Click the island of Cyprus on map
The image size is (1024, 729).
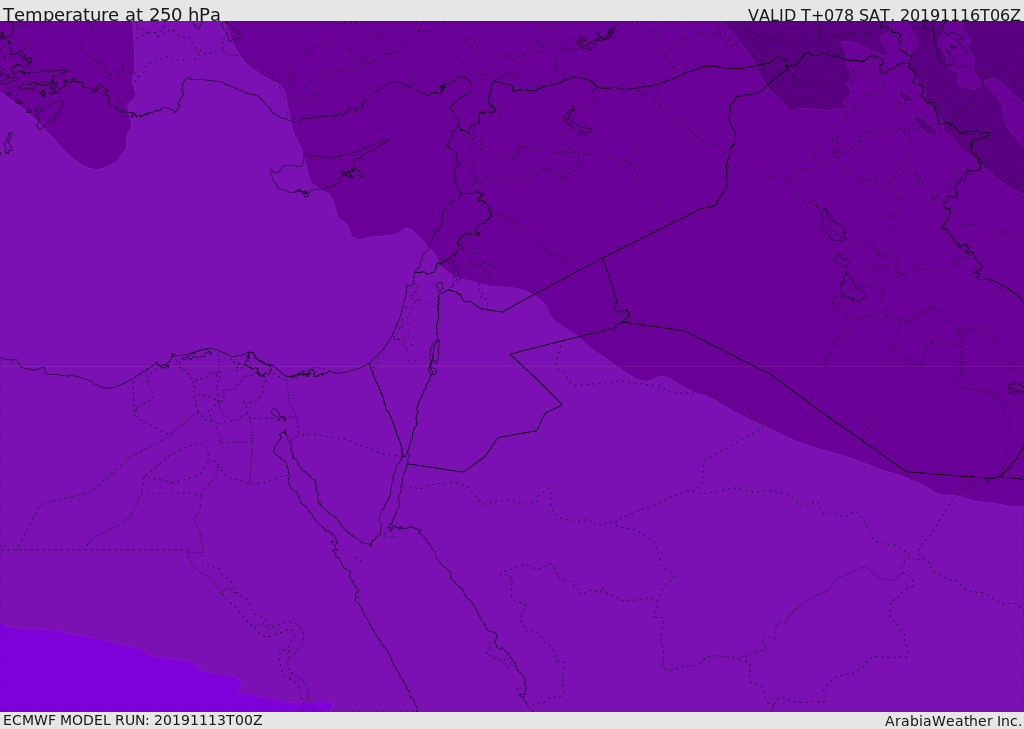(325, 170)
